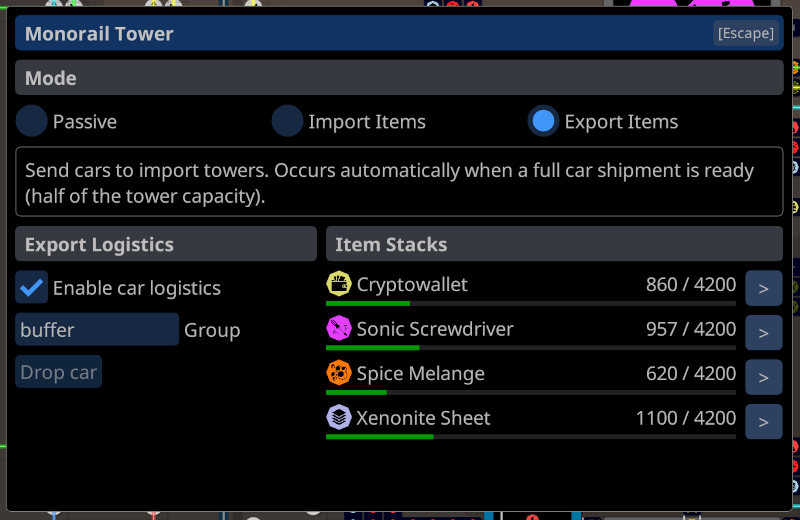Close the dialog with the Escape button
Image resolution: width=800 pixels, height=520 pixels.
click(x=745, y=33)
